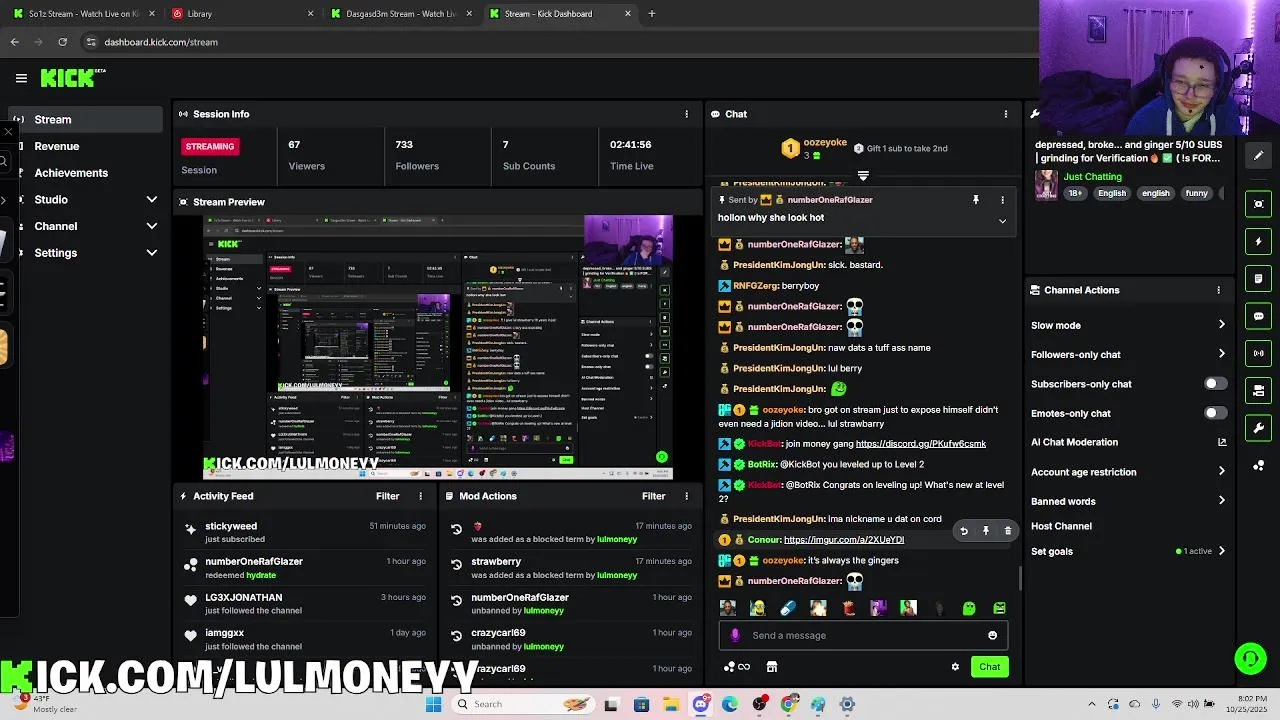
Task: Open Banned words arrow
Action: pyautogui.click(x=1221, y=501)
